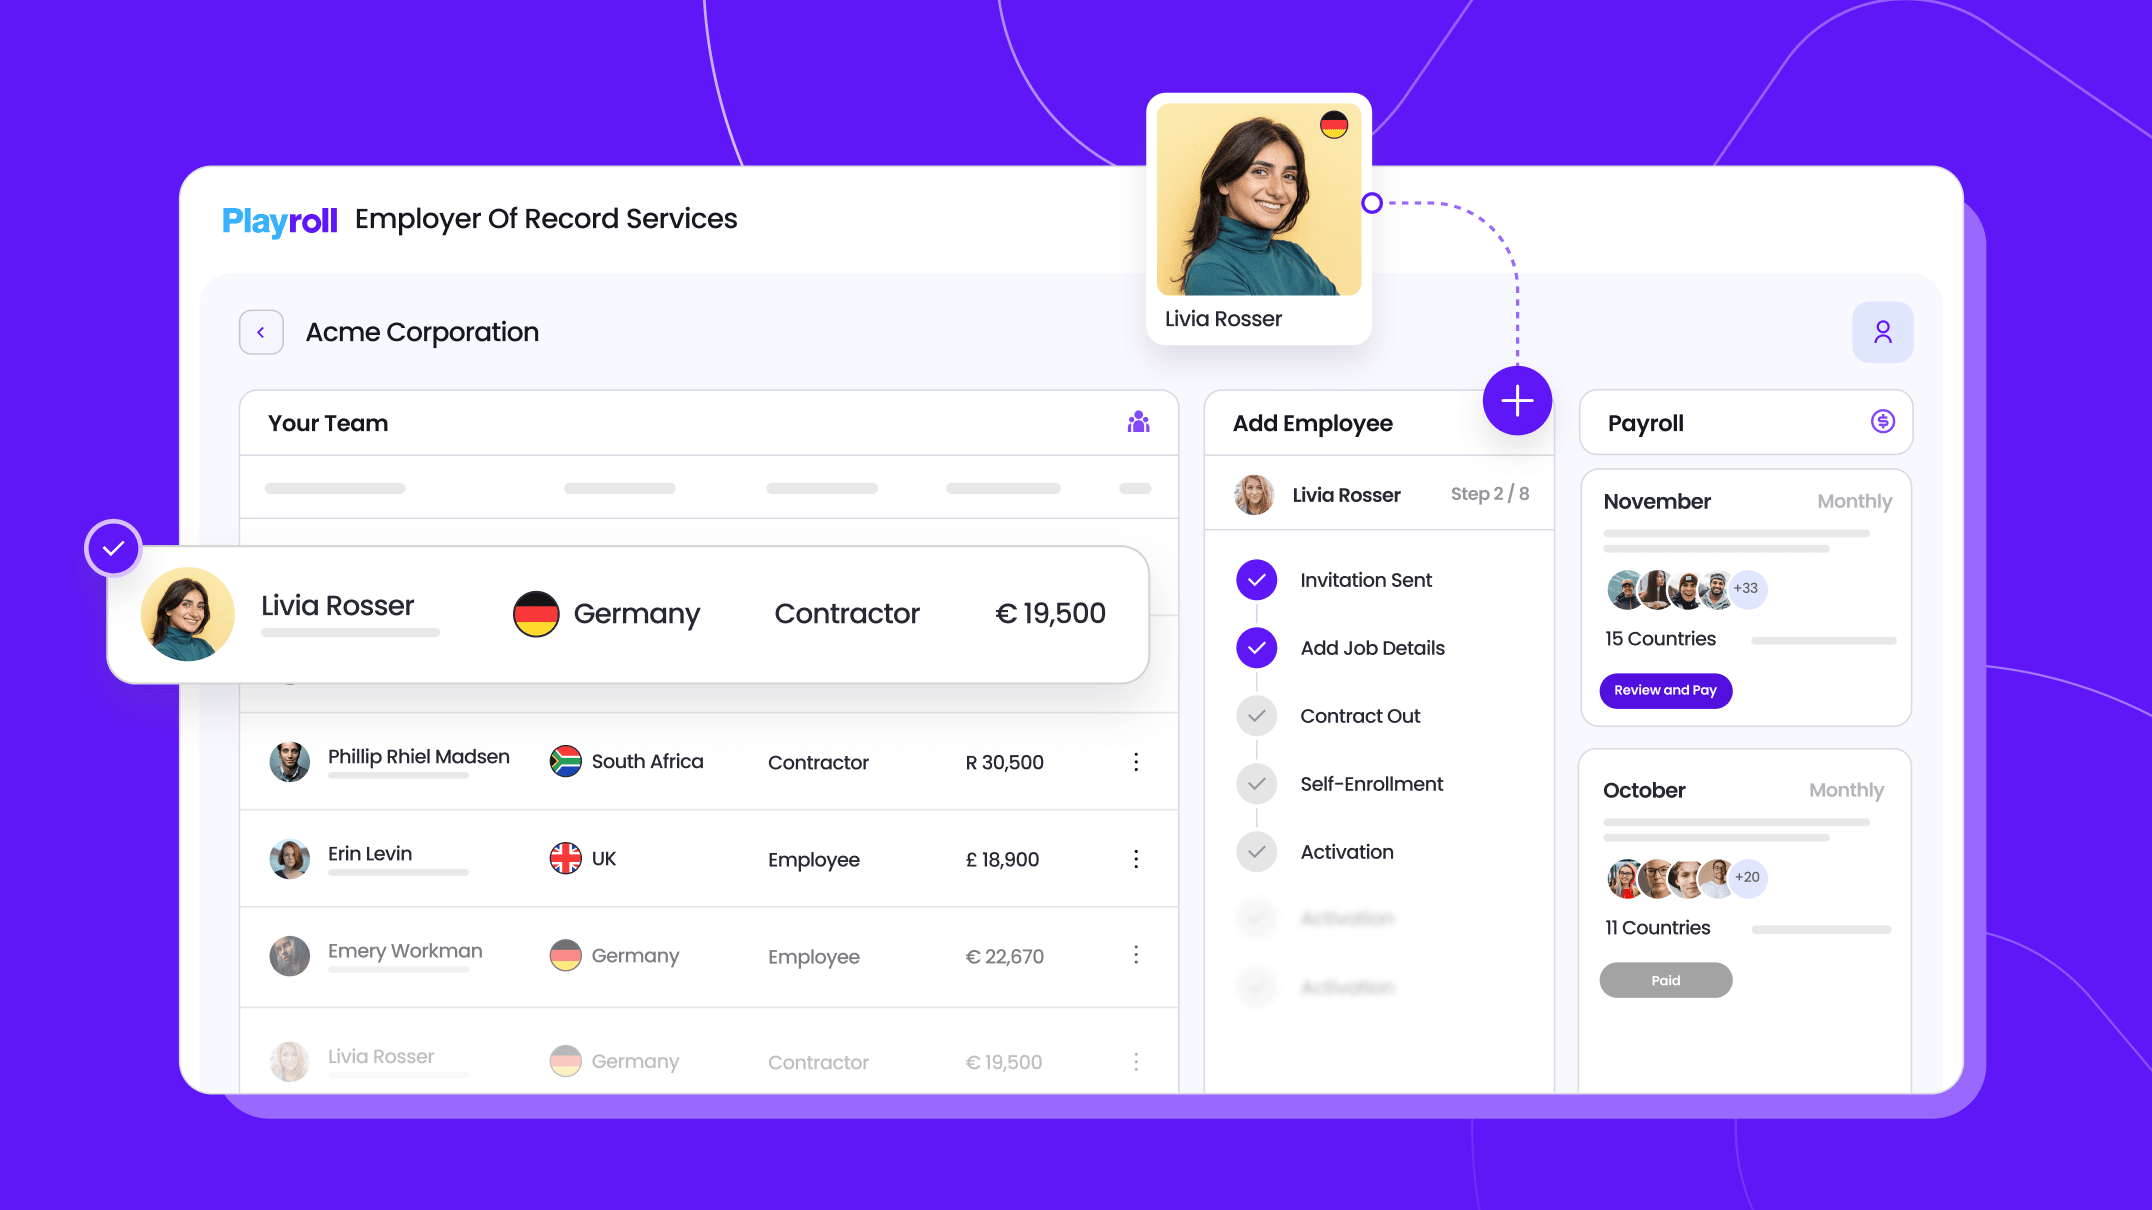Image resolution: width=2152 pixels, height=1210 pixels.
Task: Click South Africa flag icon
Action: (x=566, y=761)
